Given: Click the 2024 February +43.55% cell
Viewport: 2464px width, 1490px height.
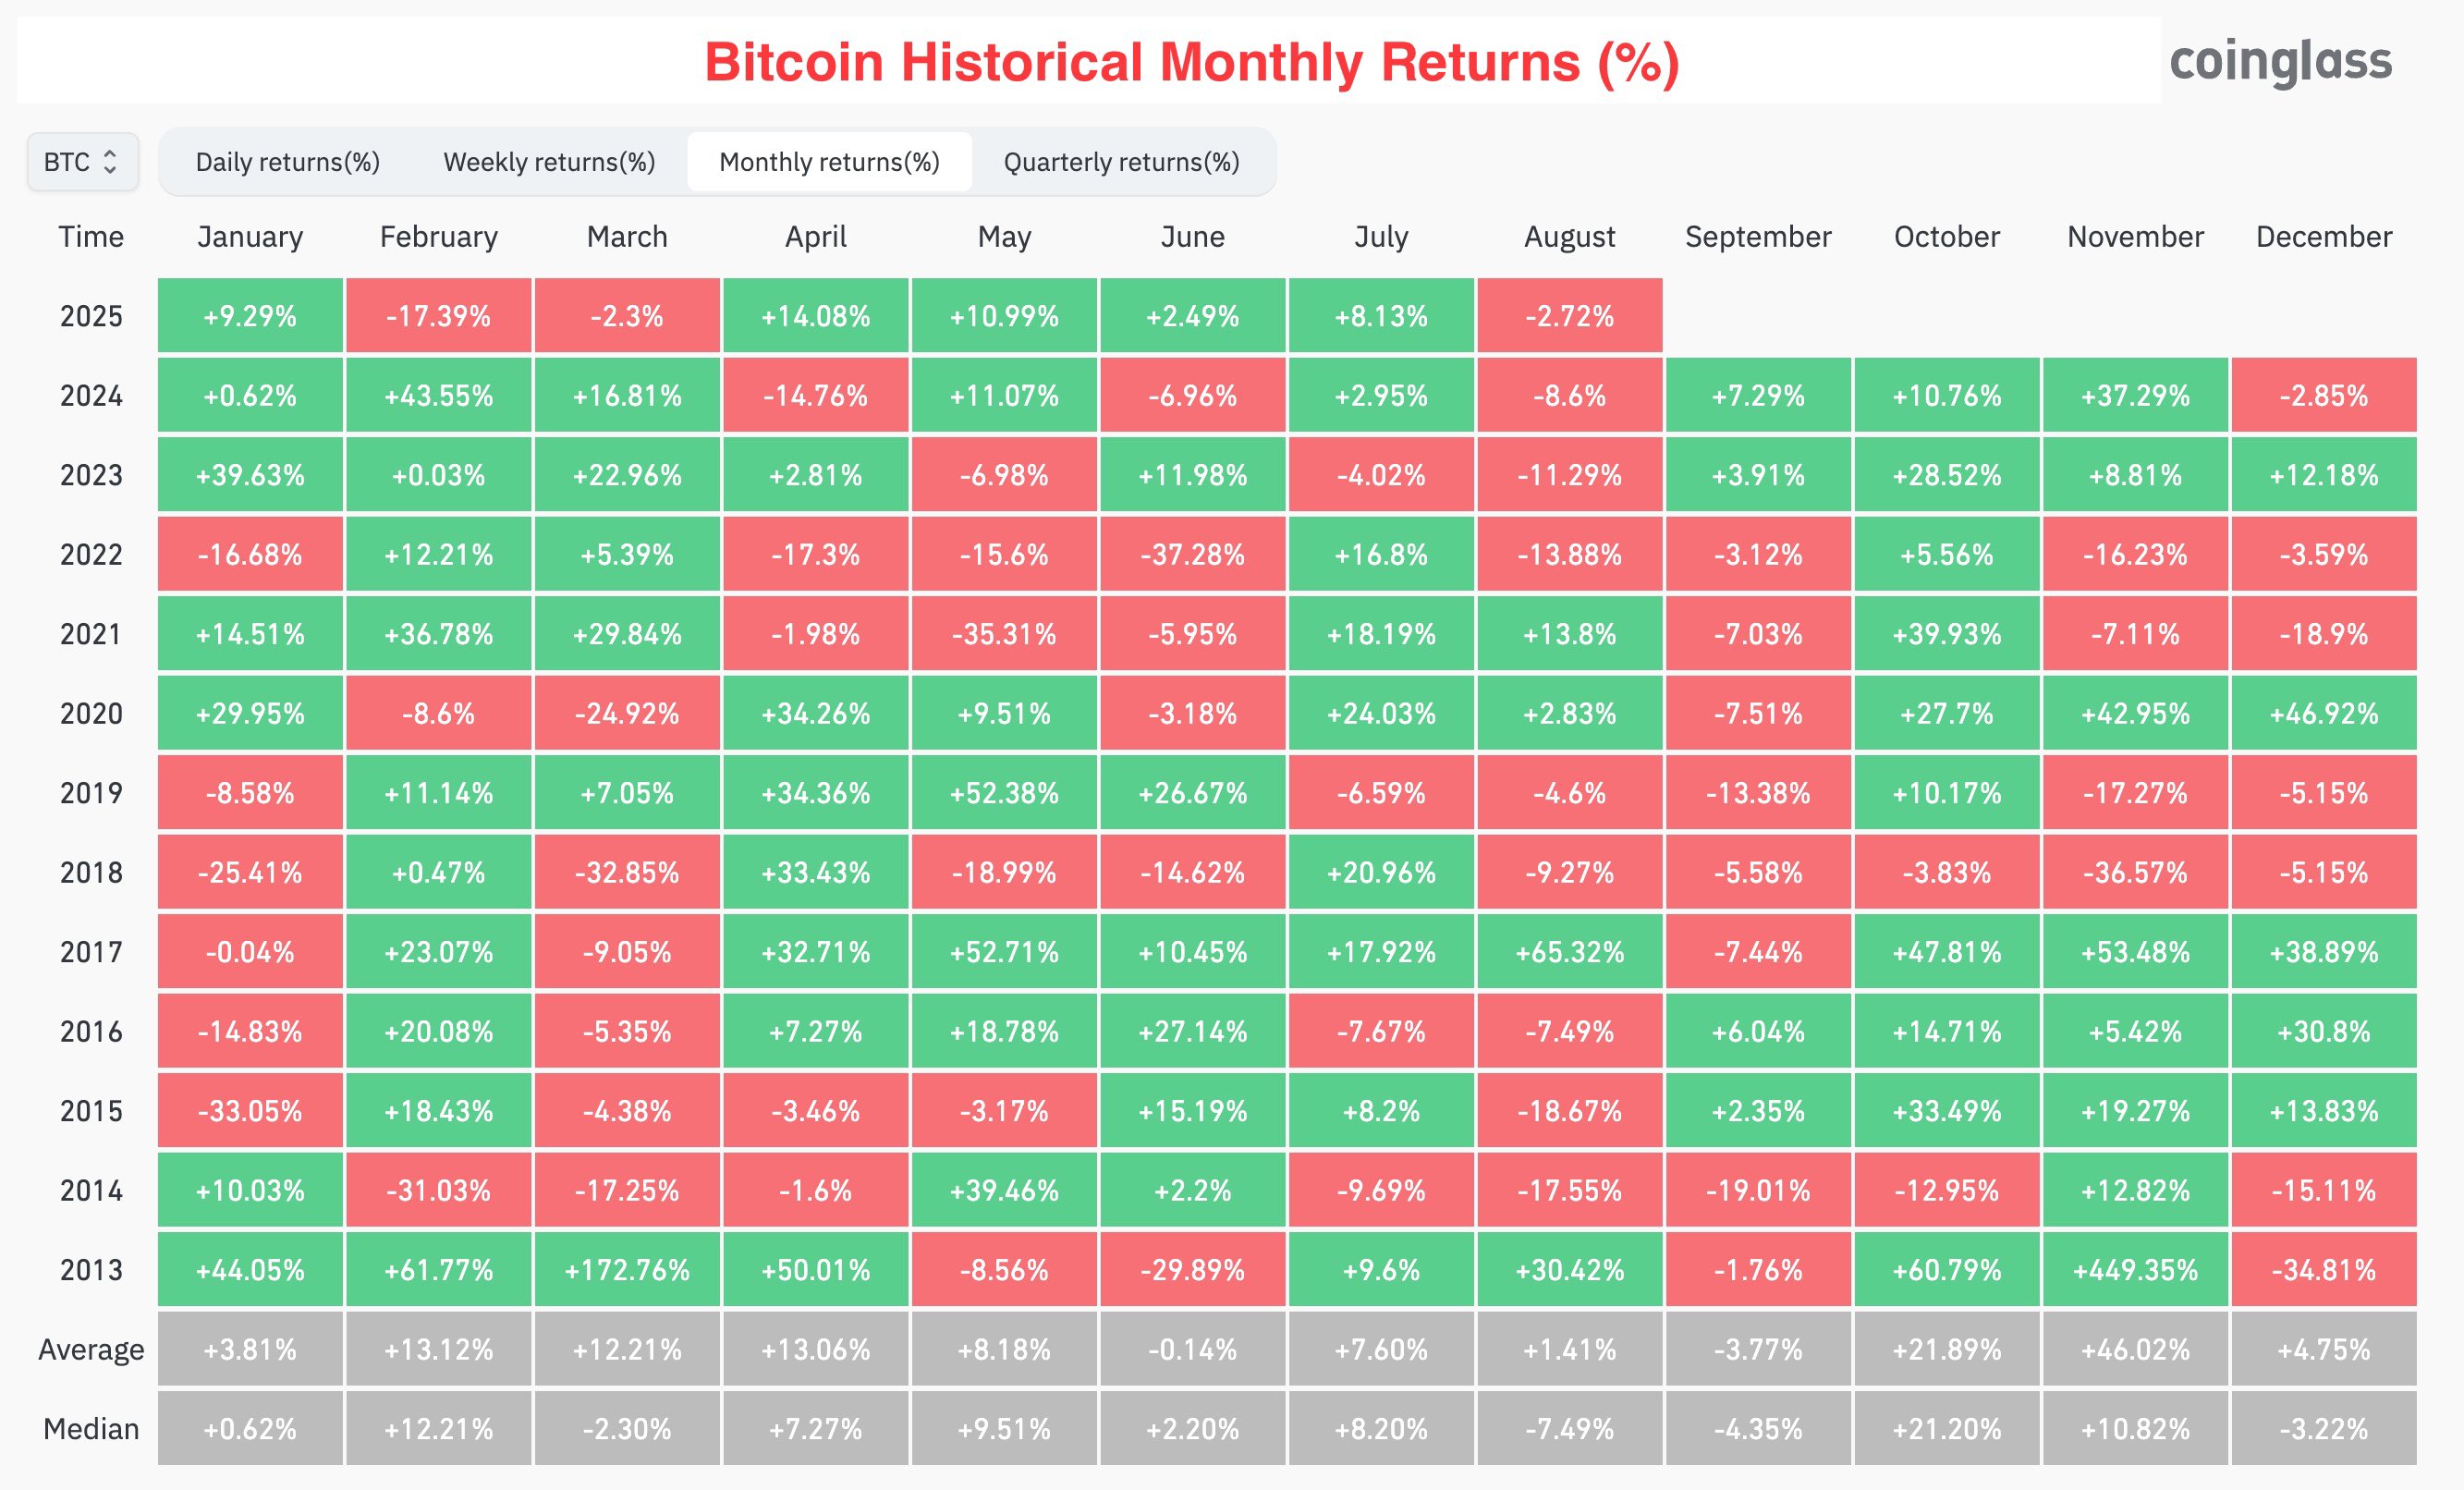Looking at the screenshot, I should click(438, 396).
